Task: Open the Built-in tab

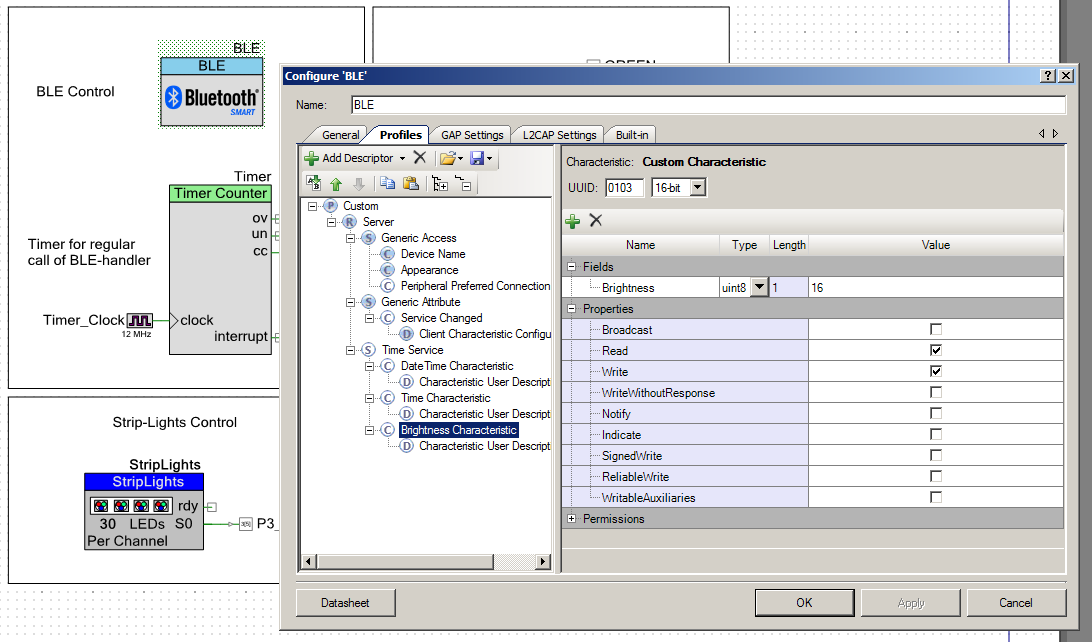Action: (632, 135)
